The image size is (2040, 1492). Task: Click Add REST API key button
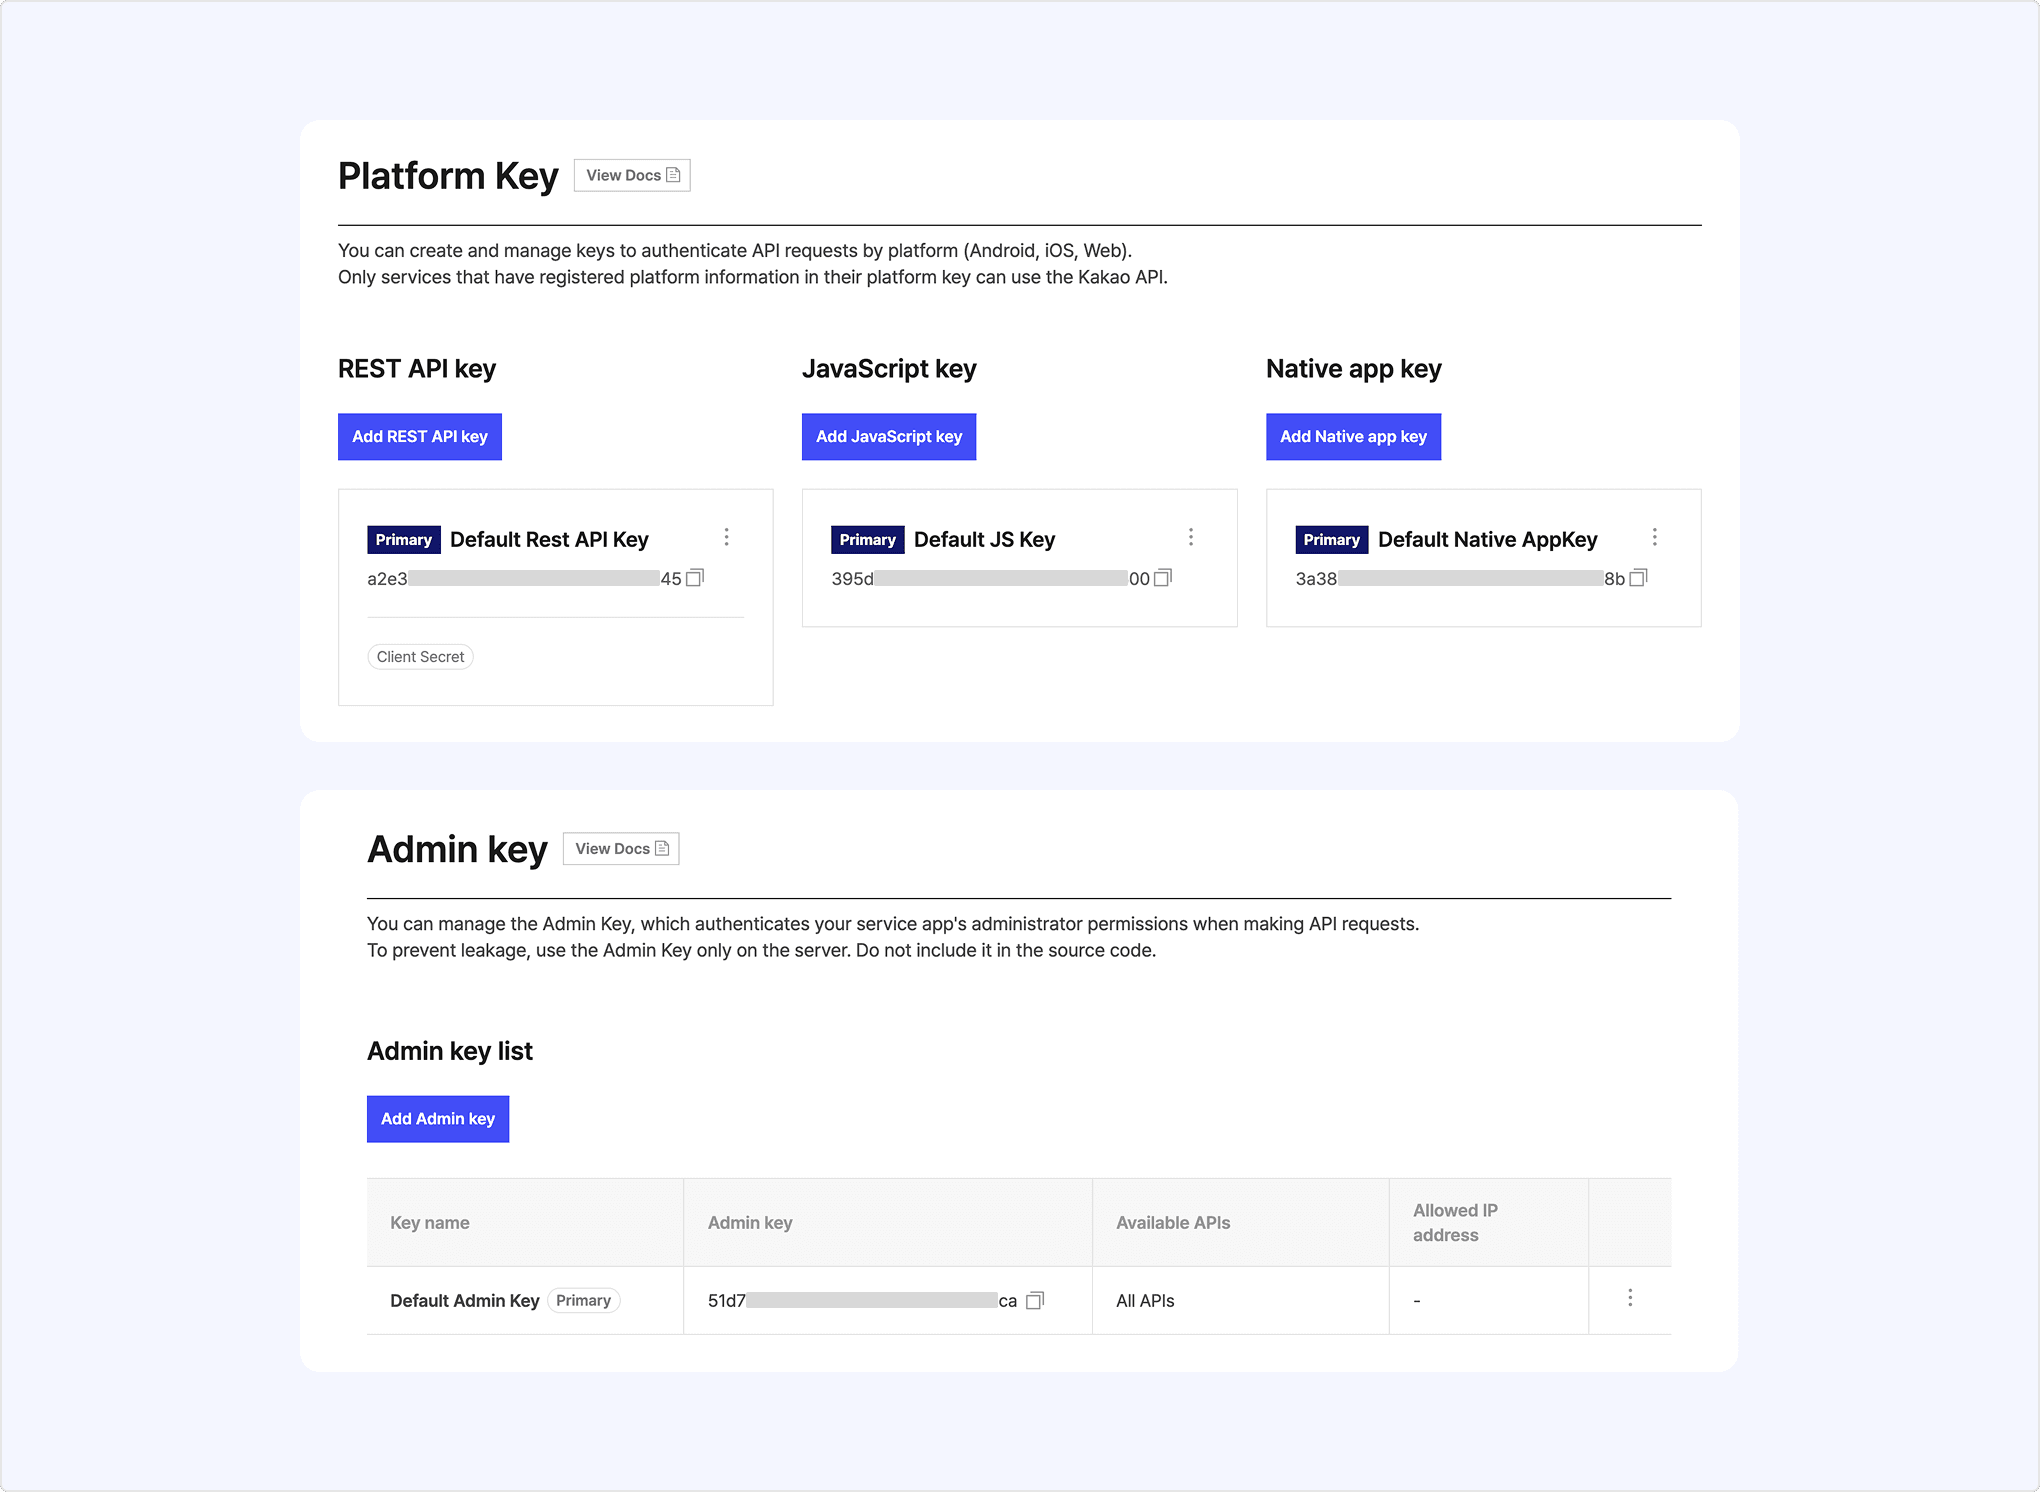pyautogui.click(x=420, y=437)
